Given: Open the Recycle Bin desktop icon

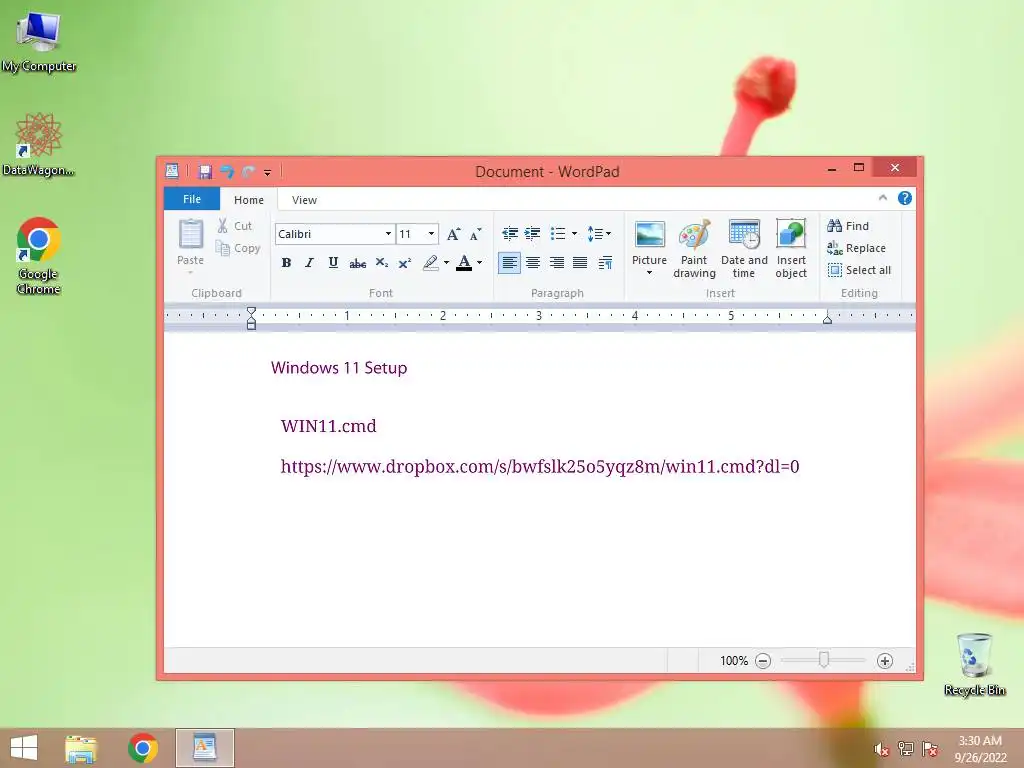Looking at the screenshot, I should [x=974, y=664].
